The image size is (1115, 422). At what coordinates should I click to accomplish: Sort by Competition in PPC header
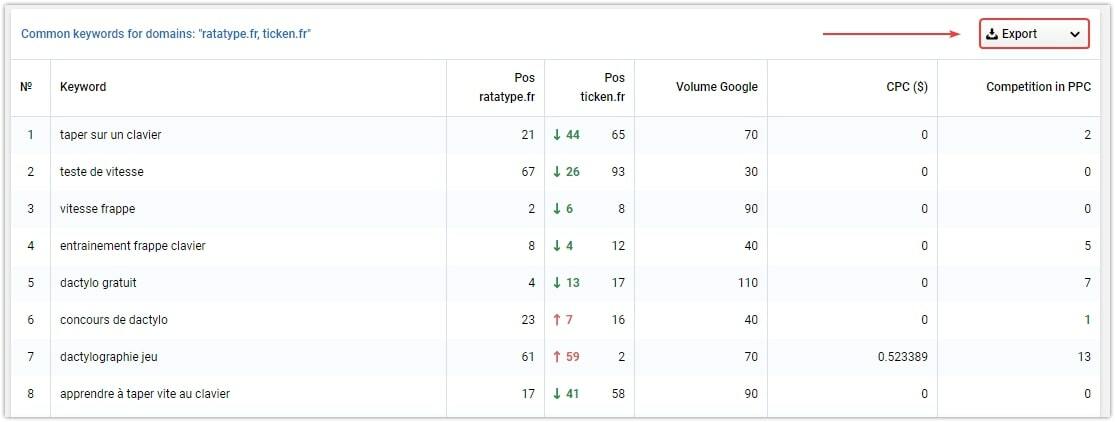click(x=1038, y=87)
